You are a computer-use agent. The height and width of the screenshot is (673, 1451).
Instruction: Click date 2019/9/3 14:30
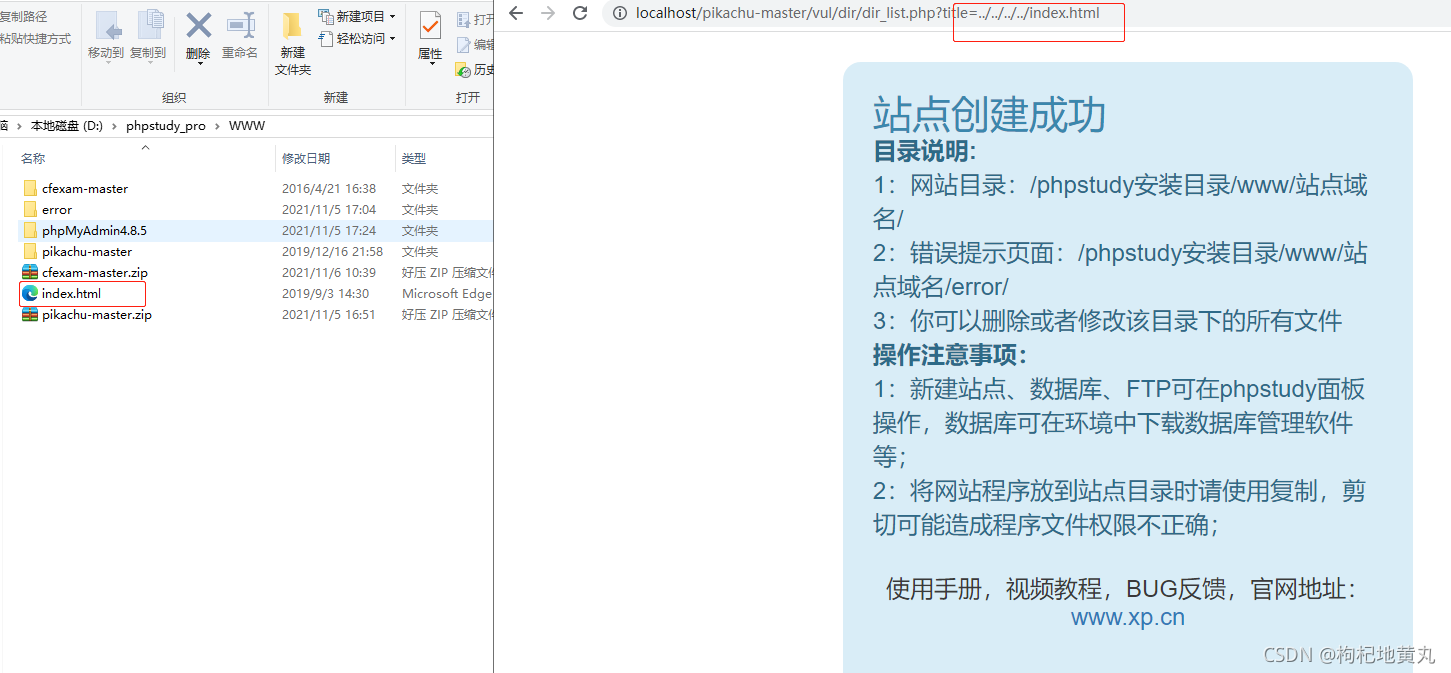[x=325, y=293]
